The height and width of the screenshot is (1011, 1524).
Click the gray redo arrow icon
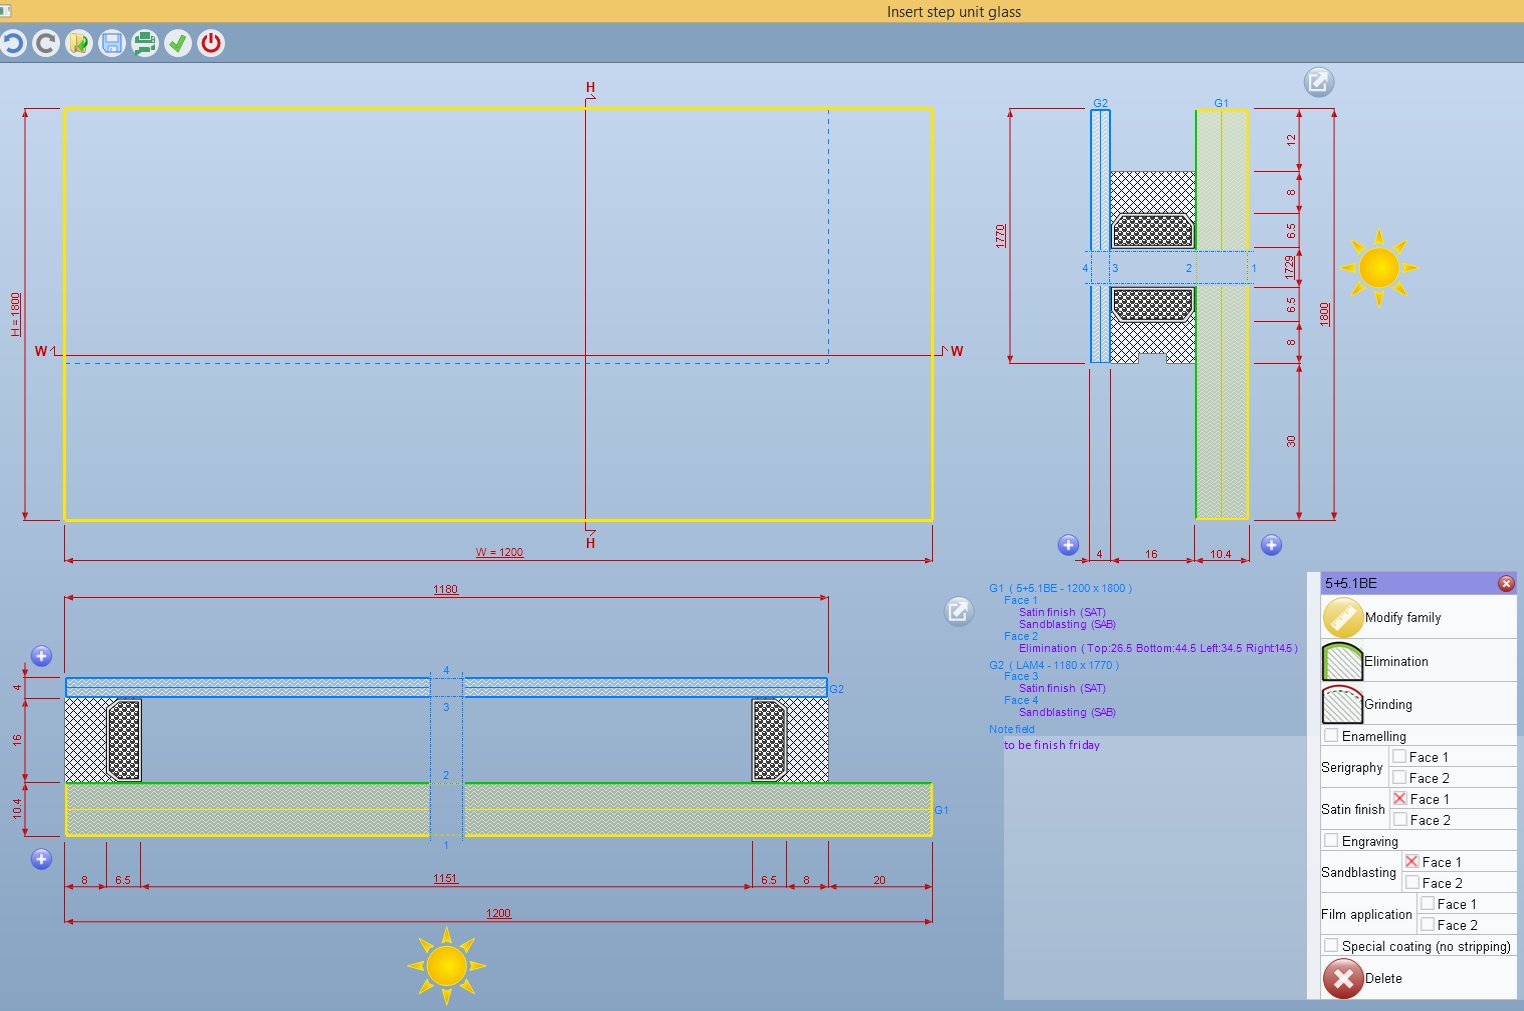(x=46, y=43)
